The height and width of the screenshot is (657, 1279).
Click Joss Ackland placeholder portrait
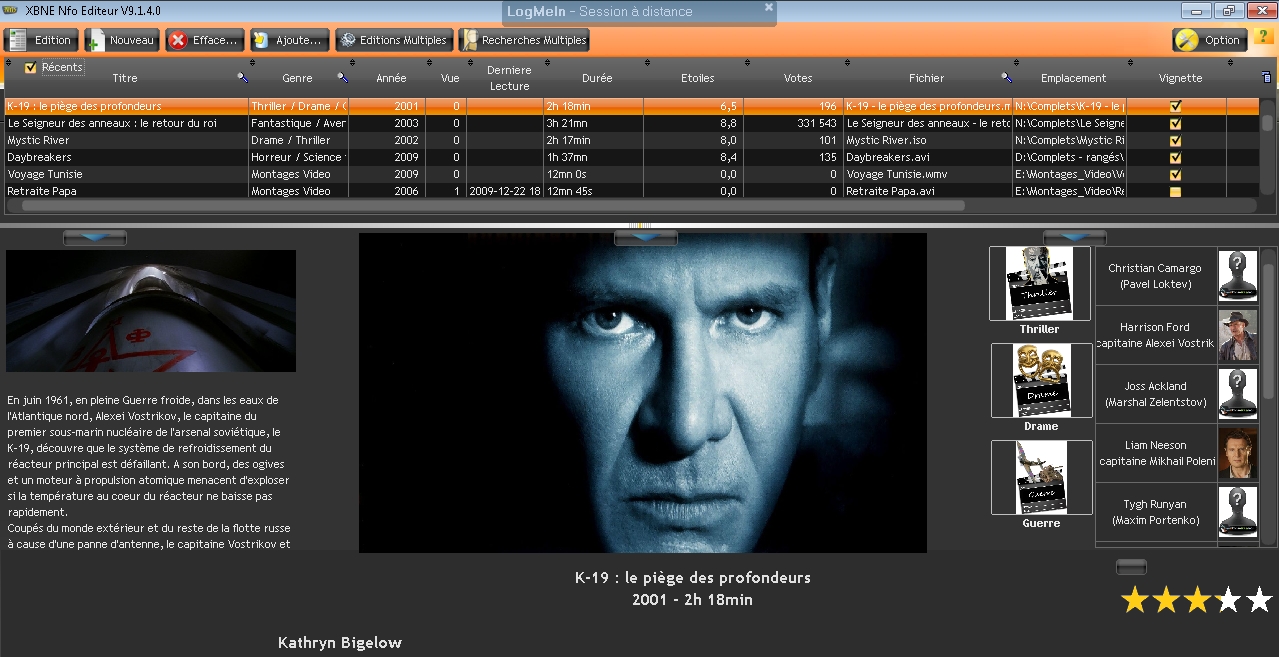1237,394
